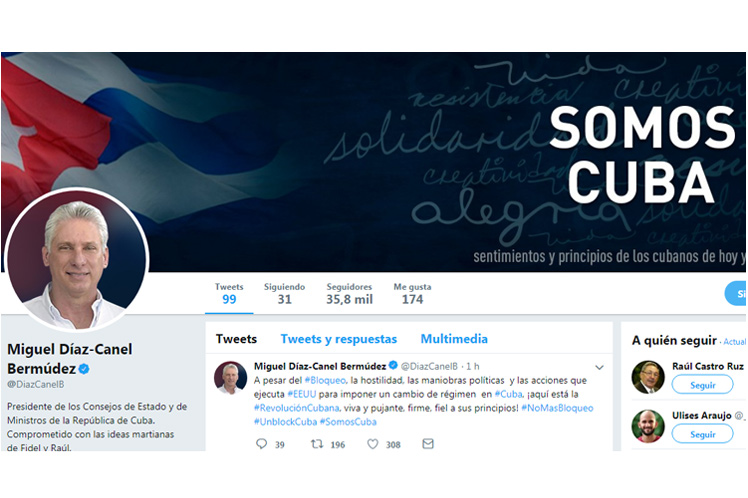Screen dimensions: 748x498
Task: Follow Ulises Araujo with Seguir
Action: (702, 434)
